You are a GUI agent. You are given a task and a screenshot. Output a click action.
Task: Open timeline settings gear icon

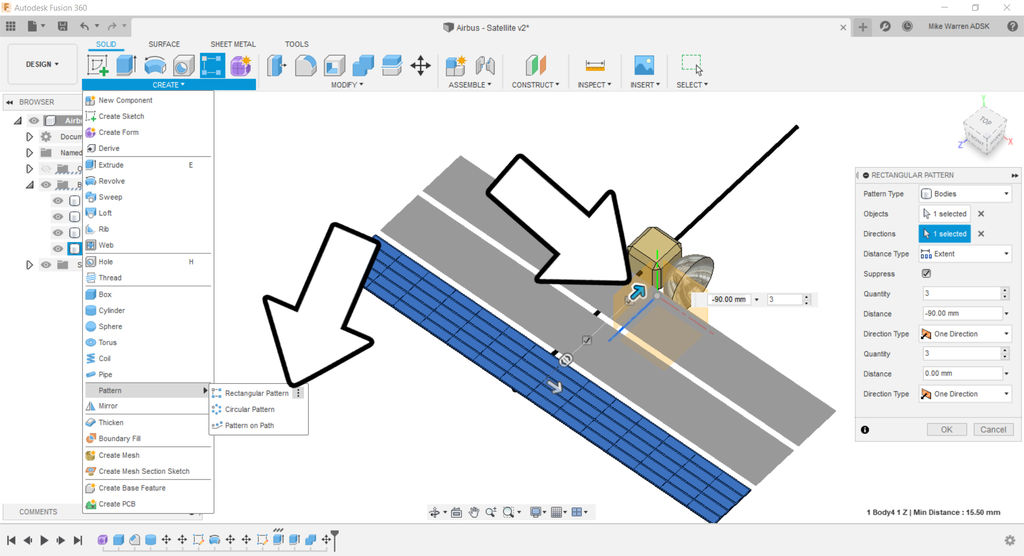1010,540
